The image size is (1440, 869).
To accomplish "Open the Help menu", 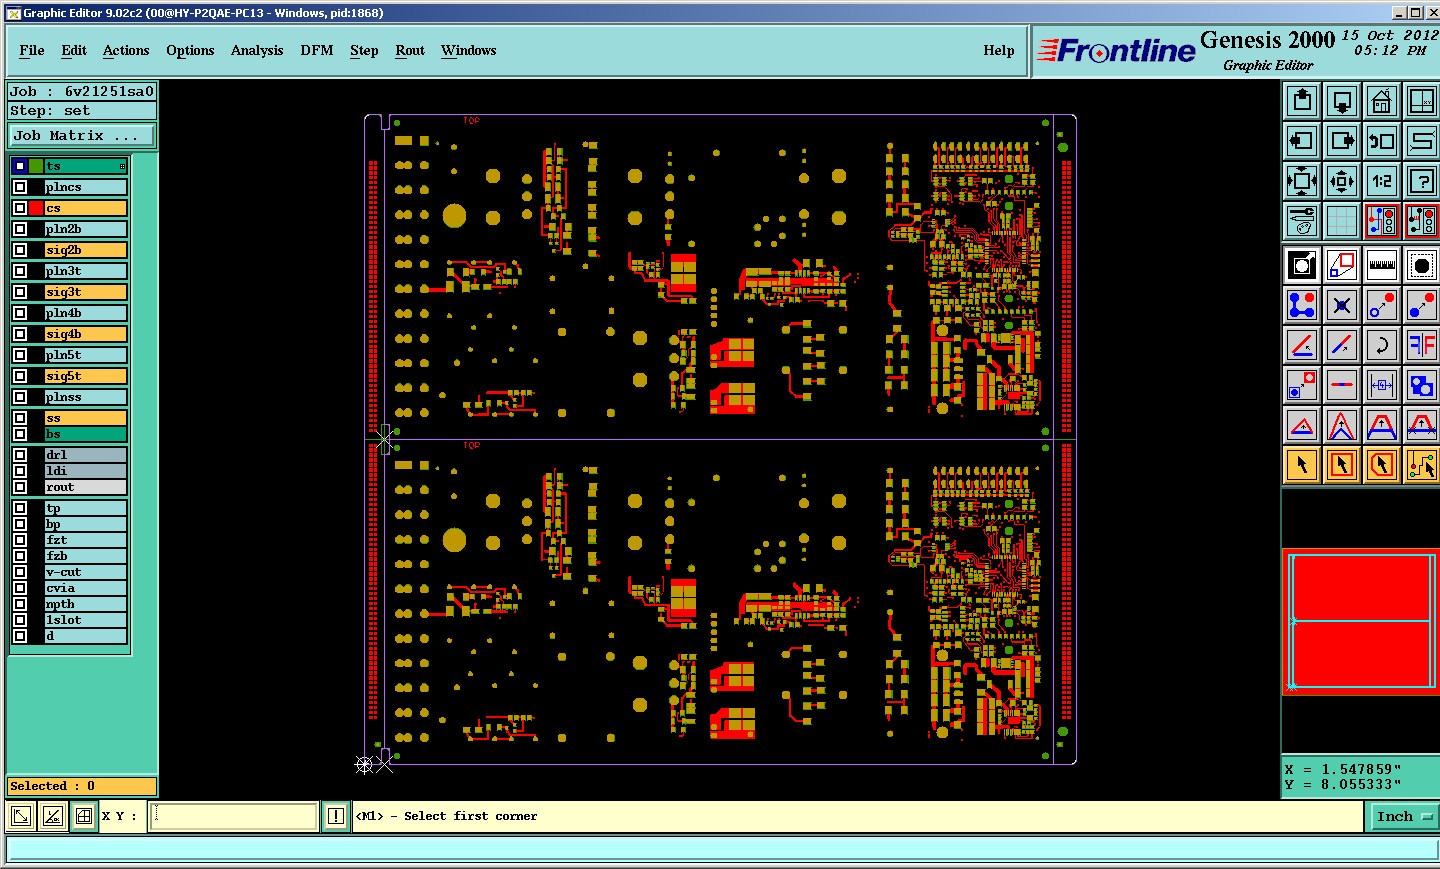I will tap(999, 50).
